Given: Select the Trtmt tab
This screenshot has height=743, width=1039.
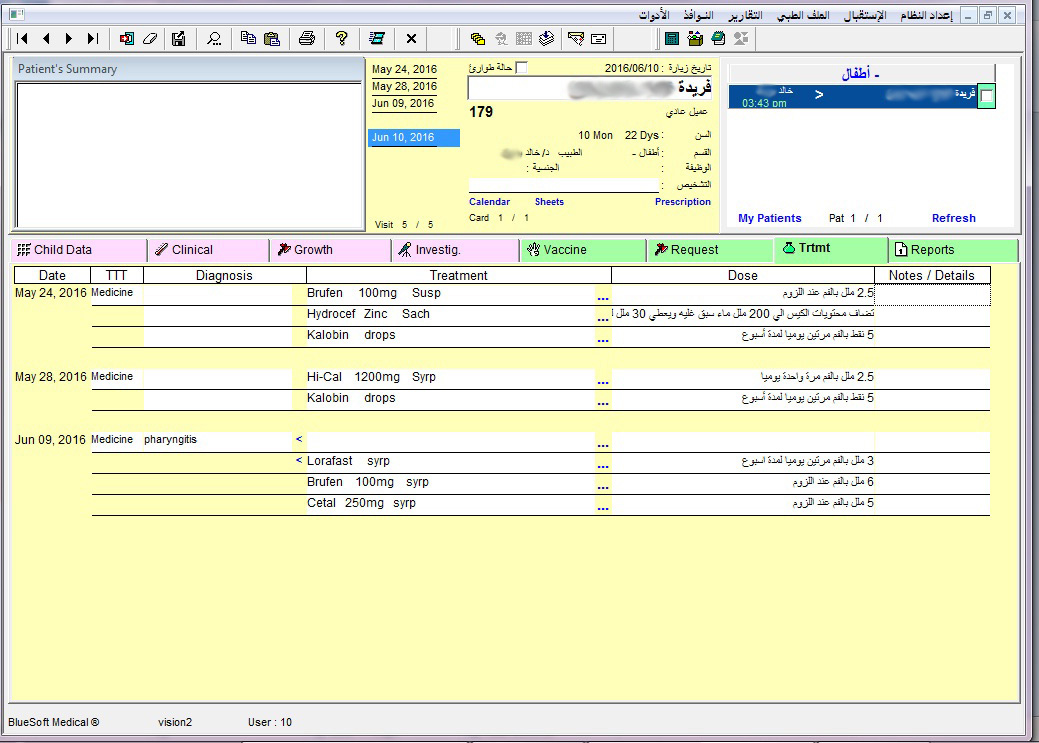Looking at the screenshot, I should coord(830,249).
